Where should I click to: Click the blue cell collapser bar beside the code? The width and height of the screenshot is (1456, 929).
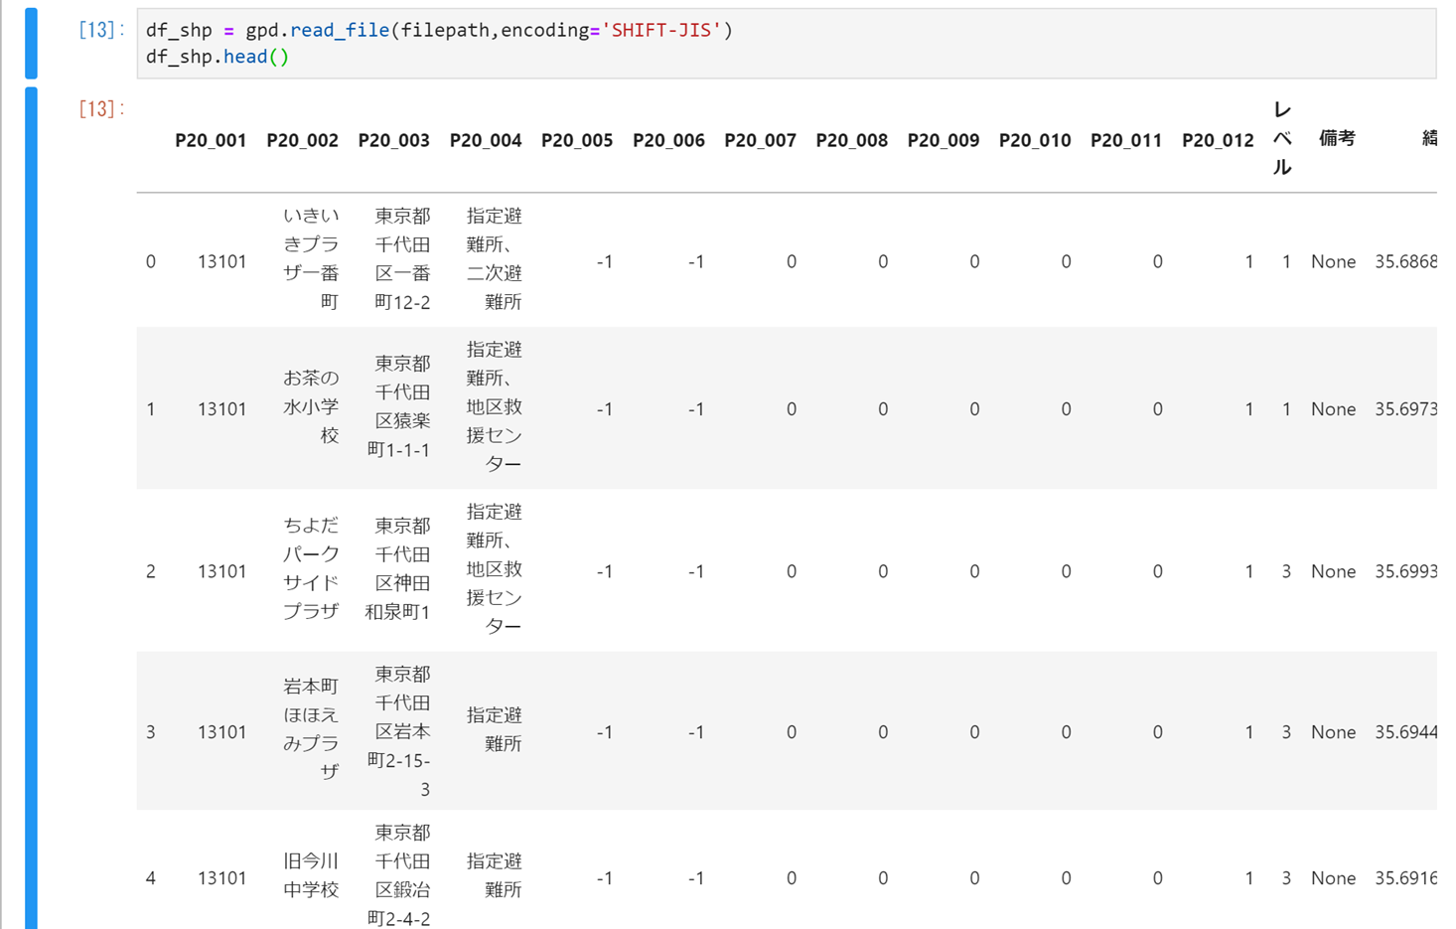tap(31, 43)
